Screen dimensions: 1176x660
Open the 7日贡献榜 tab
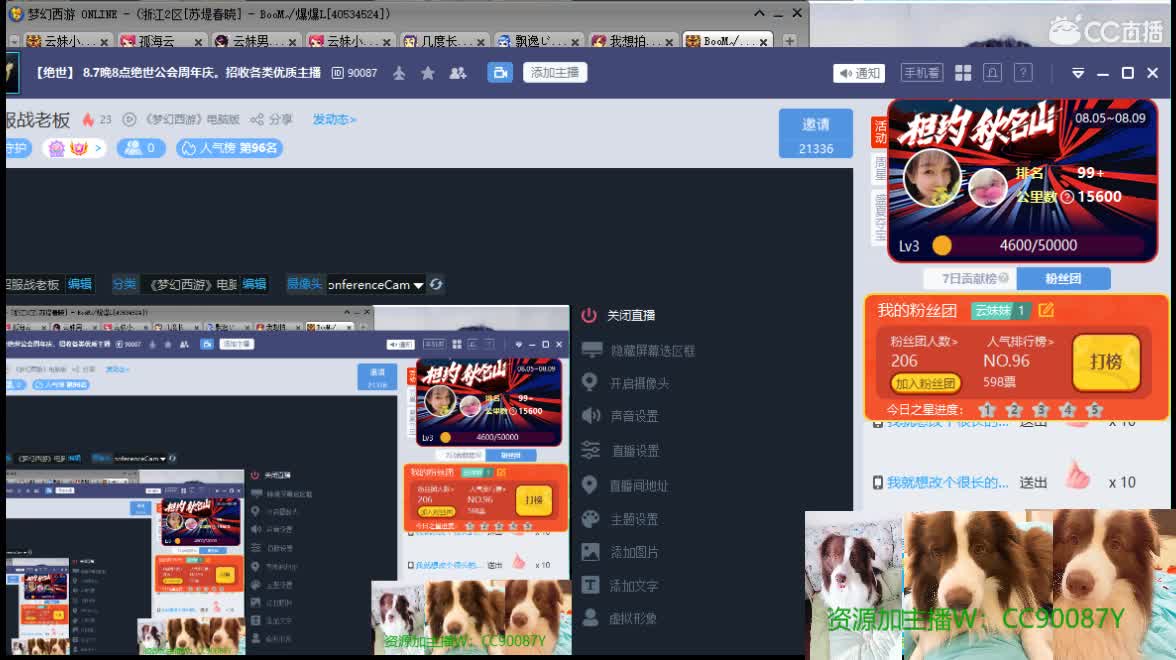point(970,278)
